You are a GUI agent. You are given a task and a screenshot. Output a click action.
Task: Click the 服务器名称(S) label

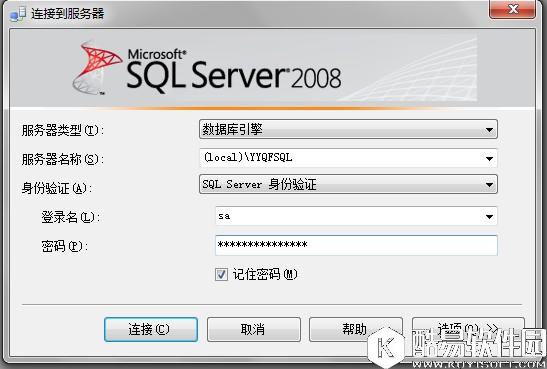point(63,159)
